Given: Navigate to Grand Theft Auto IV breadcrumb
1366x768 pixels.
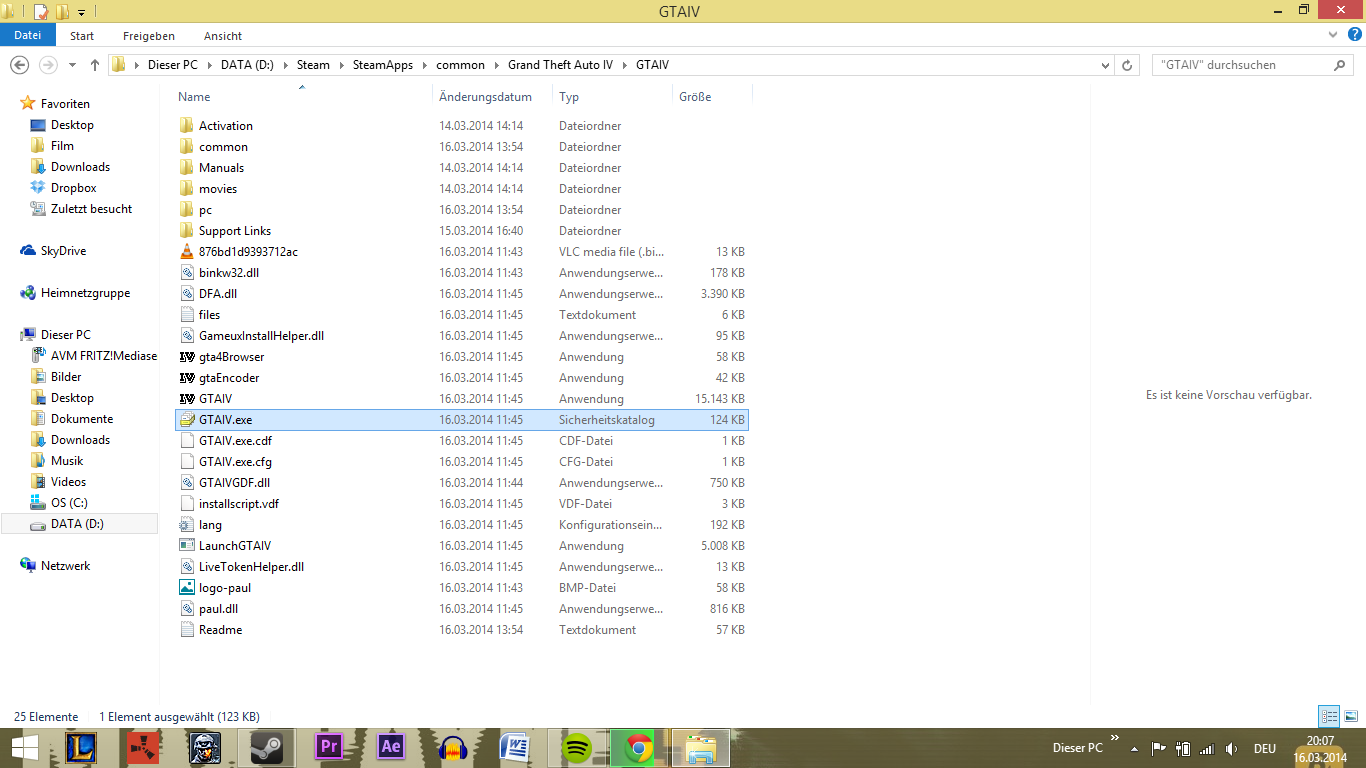Looking at the screenshot, I should tap(560, 65).
